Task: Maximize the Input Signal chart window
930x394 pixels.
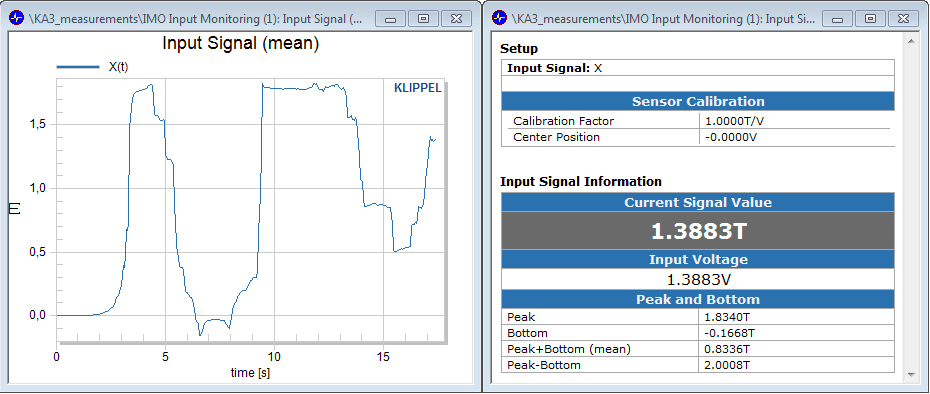Action: coord(423,19)
